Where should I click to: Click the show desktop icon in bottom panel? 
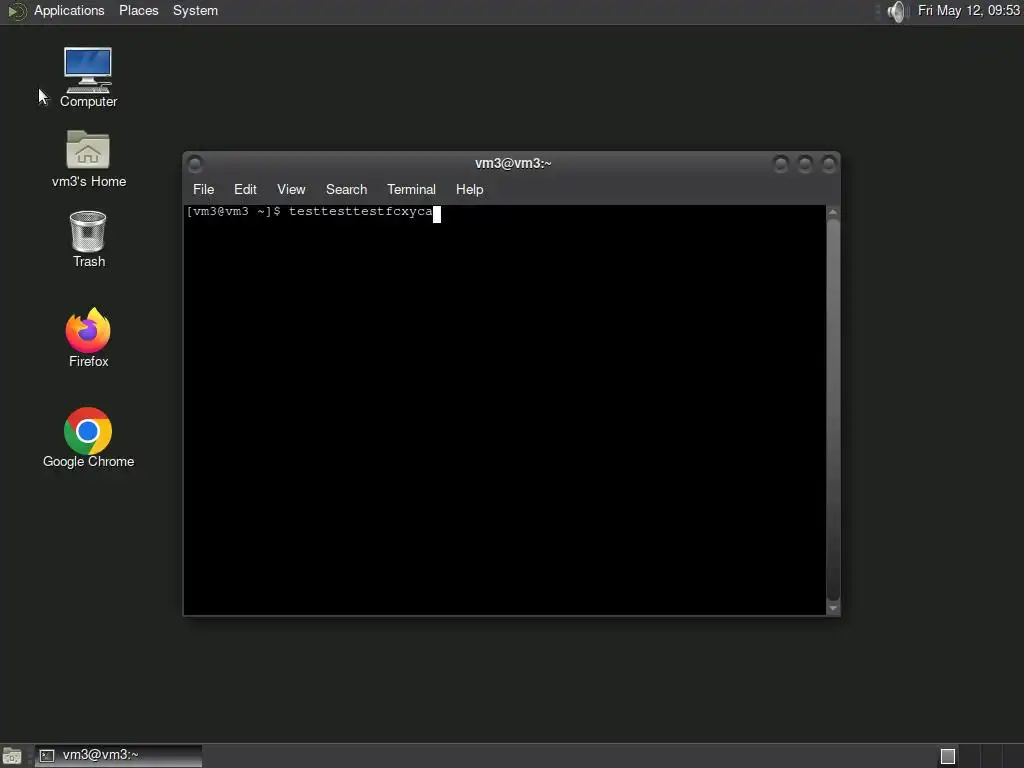click(12, 756)
